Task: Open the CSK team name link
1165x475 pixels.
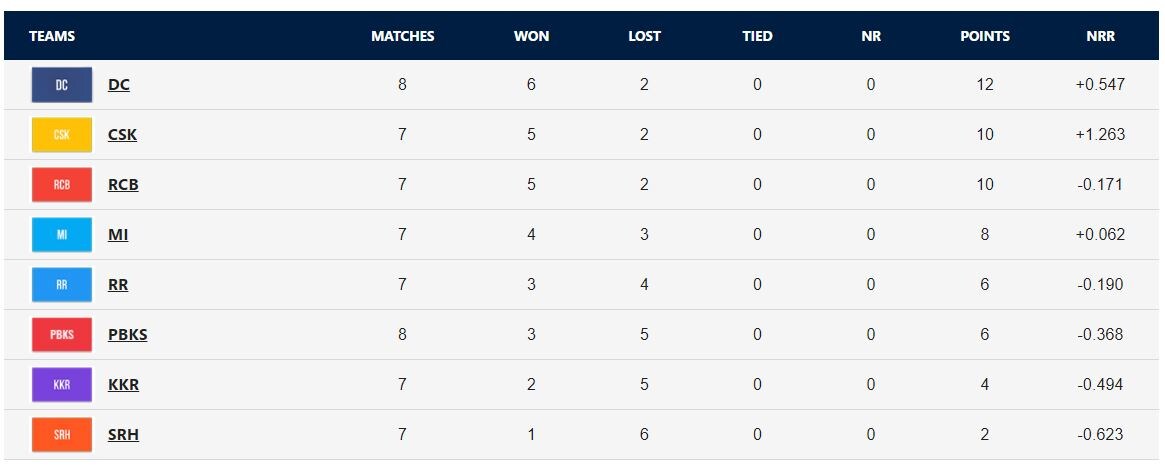Action: (122, 135)
